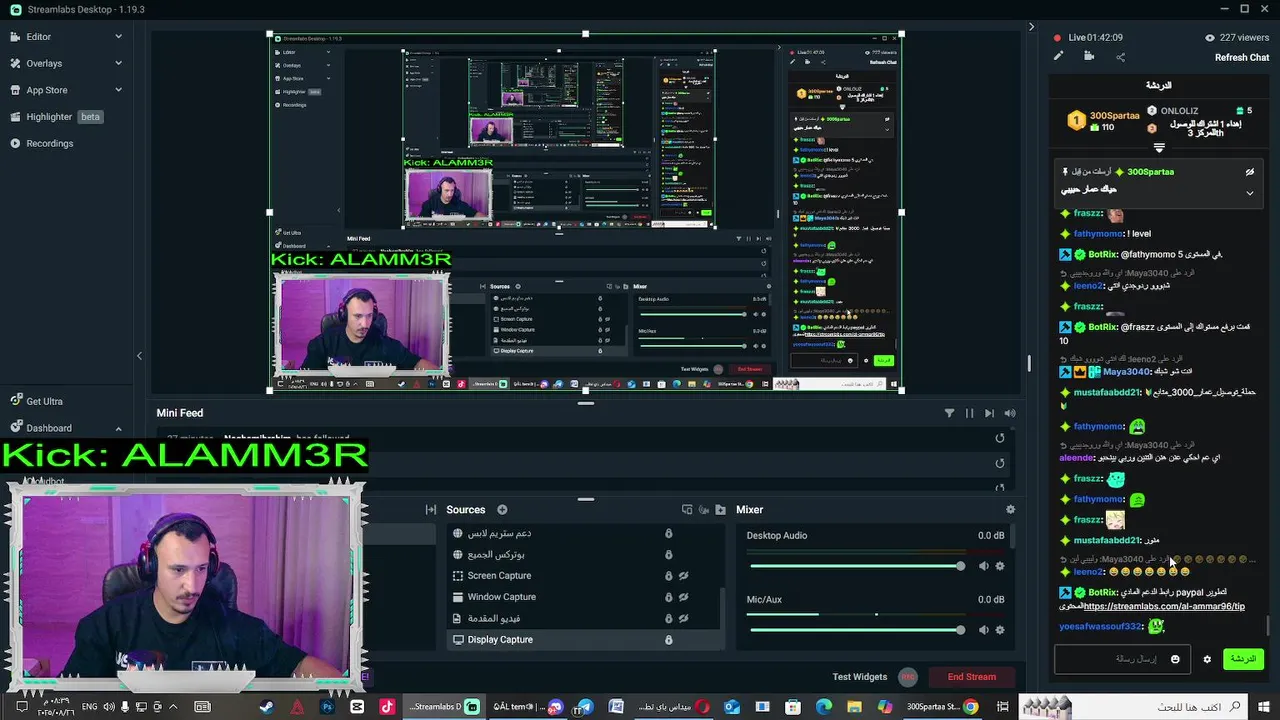
Task: Collapse the Dashboard sidebar chevron
Action: click(118, 428)
